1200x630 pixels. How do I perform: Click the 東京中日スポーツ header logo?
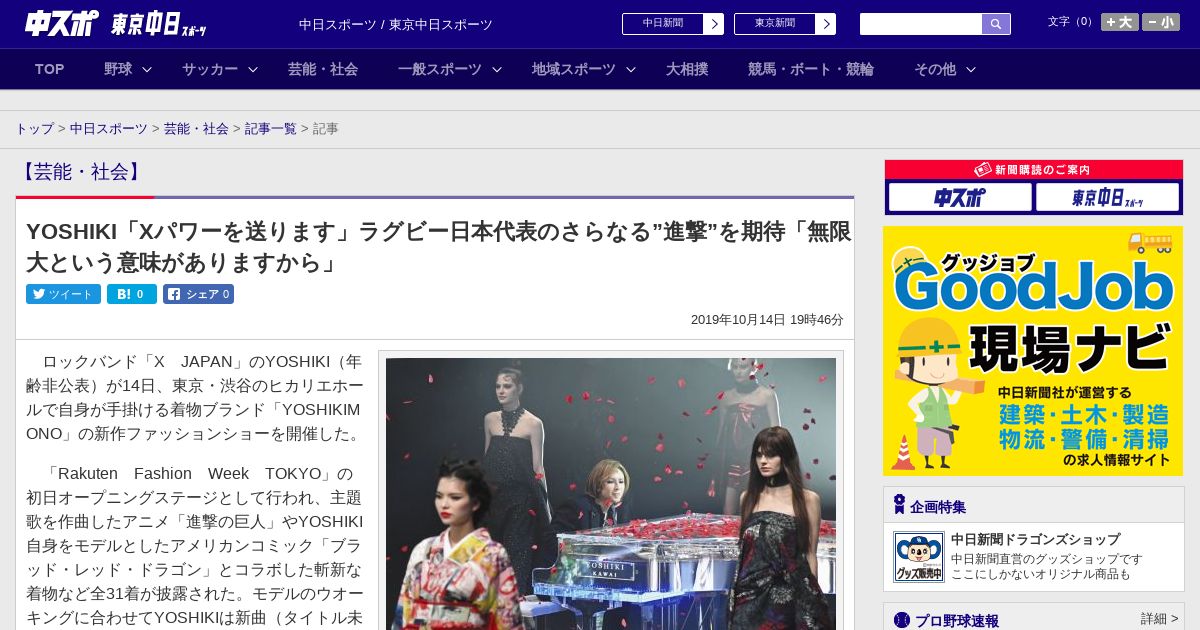(x=158, y=24)
